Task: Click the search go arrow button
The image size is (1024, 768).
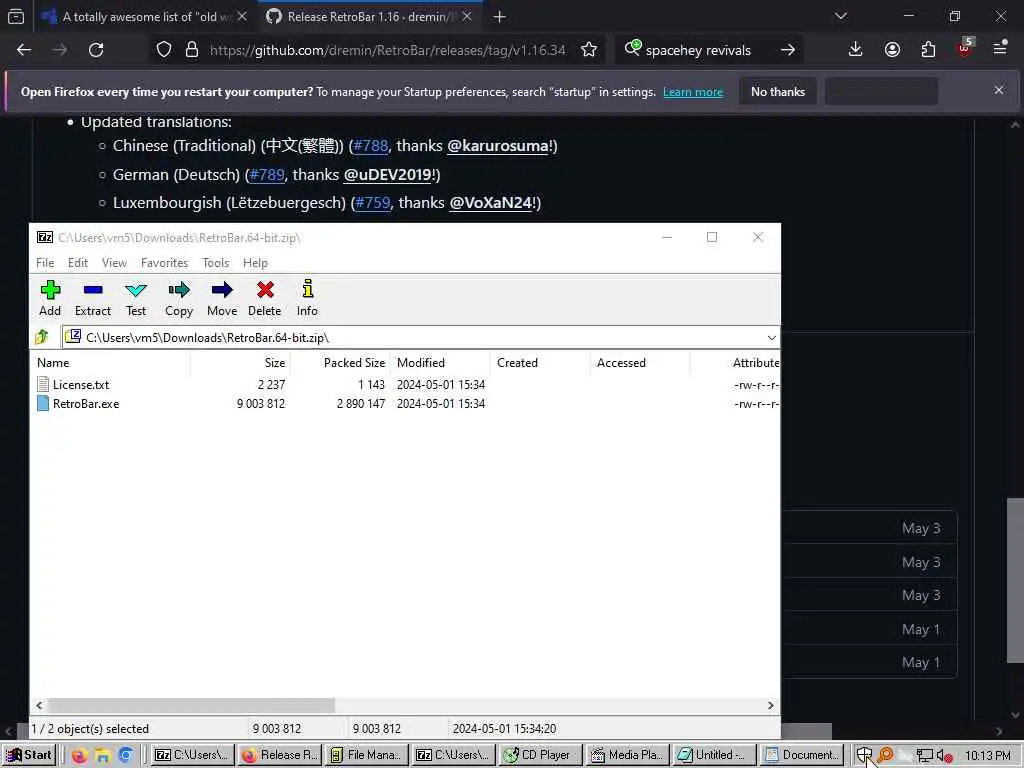Action: tap(788, 50)
